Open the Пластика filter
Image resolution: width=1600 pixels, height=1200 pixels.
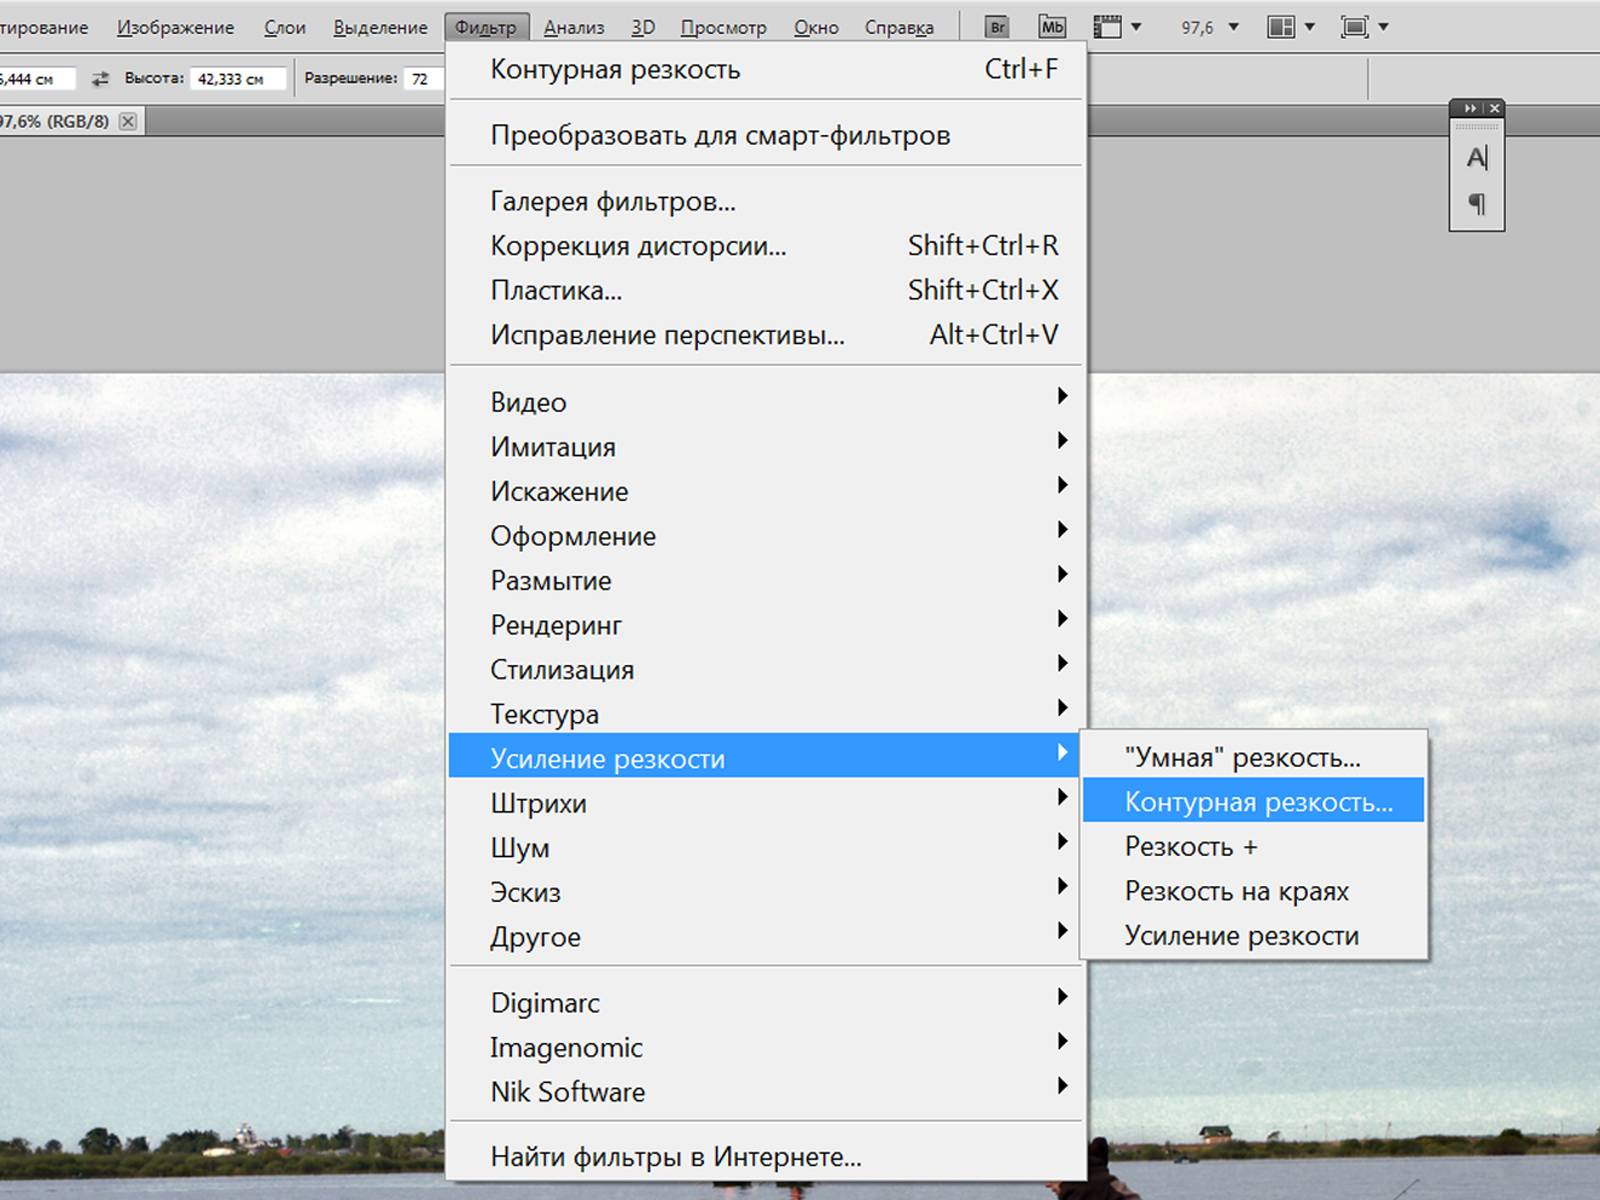tap(766, 290)
